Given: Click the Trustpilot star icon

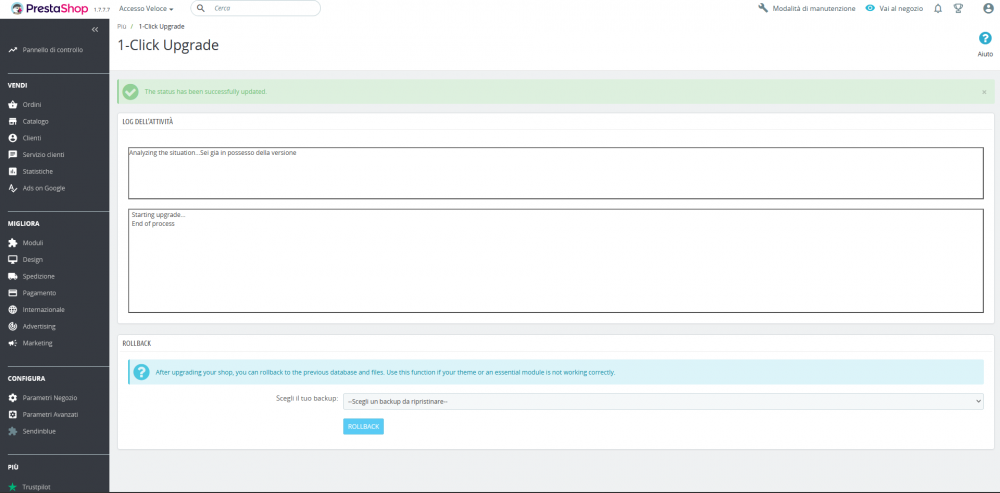Looking at the screenshot, I should [x=12, y=487].
